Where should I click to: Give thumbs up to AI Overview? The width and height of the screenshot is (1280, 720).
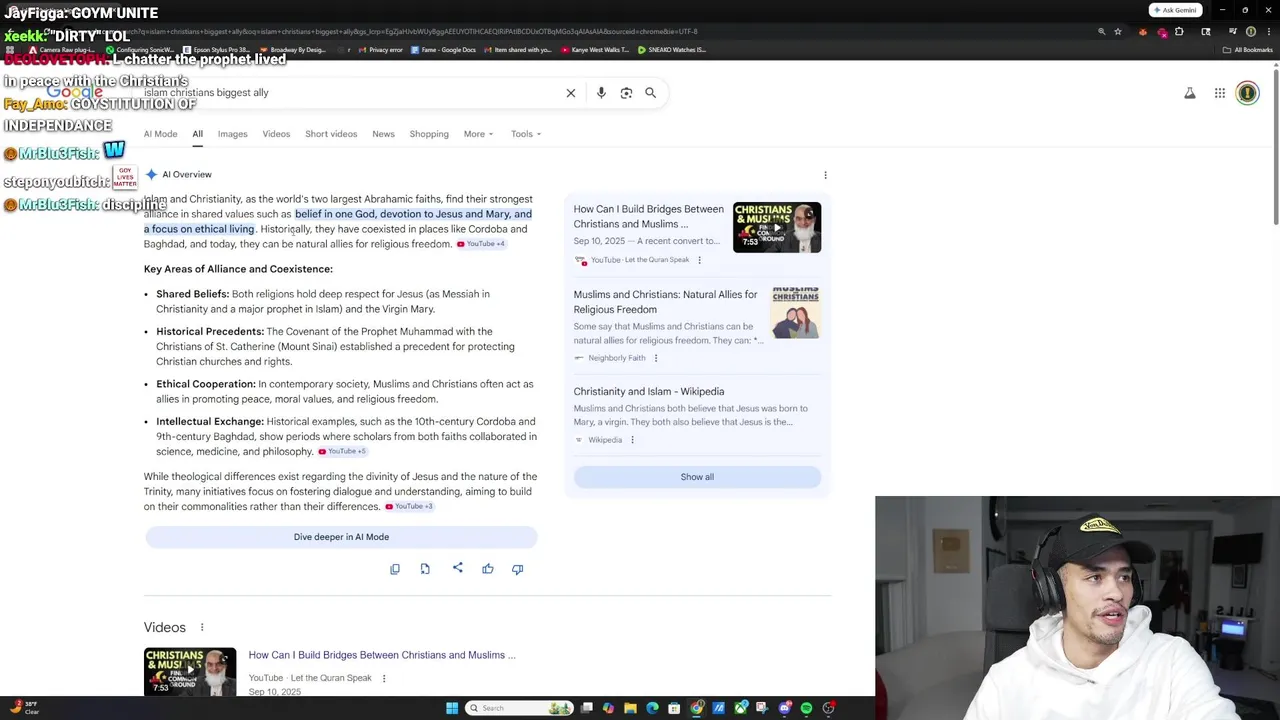[488, 569]
